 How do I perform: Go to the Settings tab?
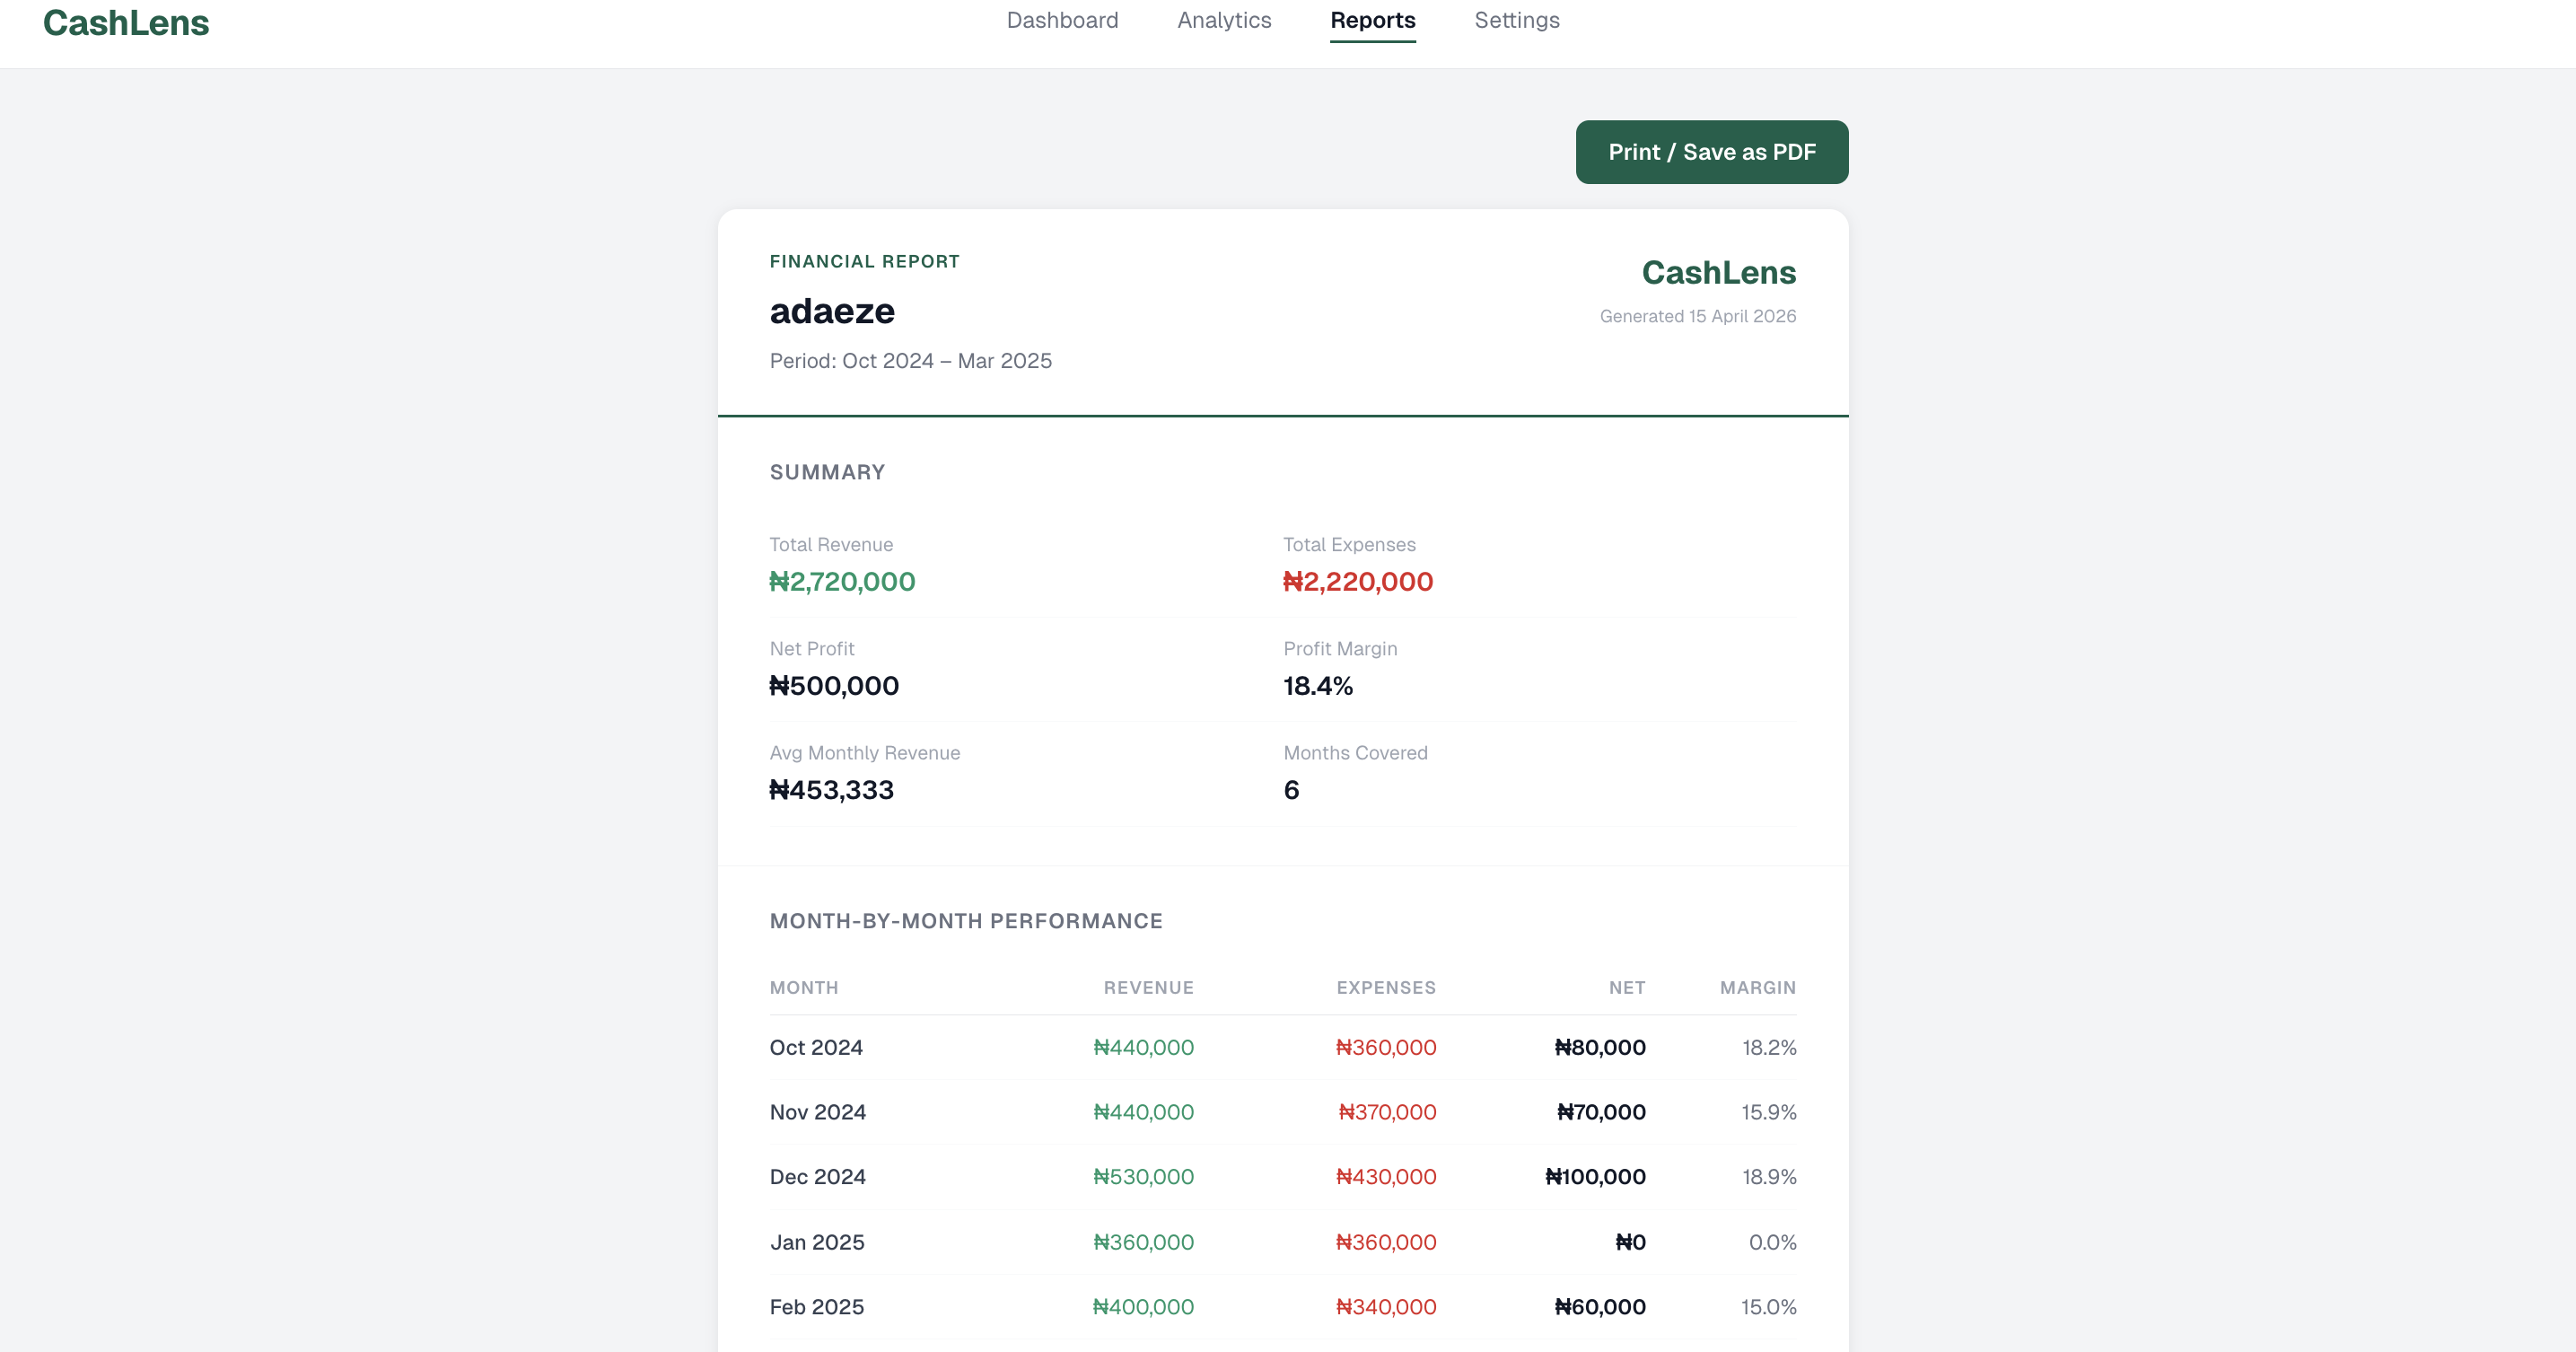(x=1516, y=21)
